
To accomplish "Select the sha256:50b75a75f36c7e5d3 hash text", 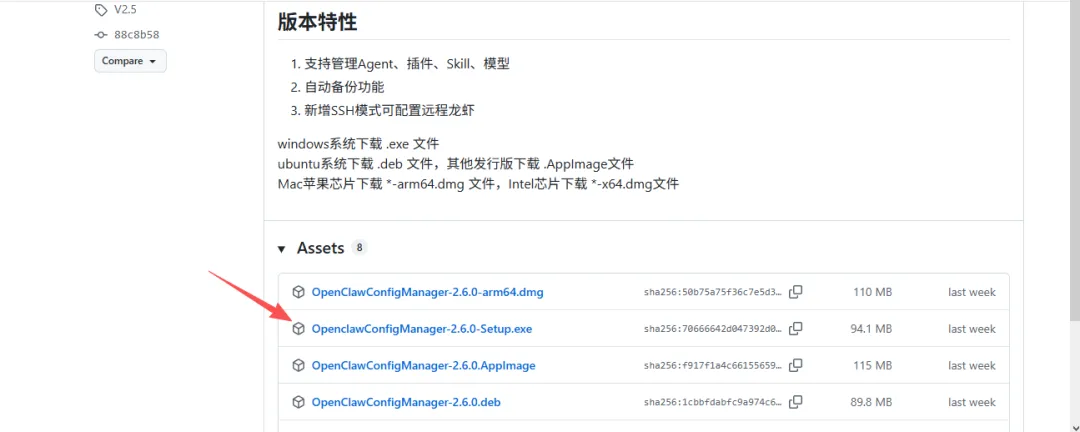I will (713, 292).
